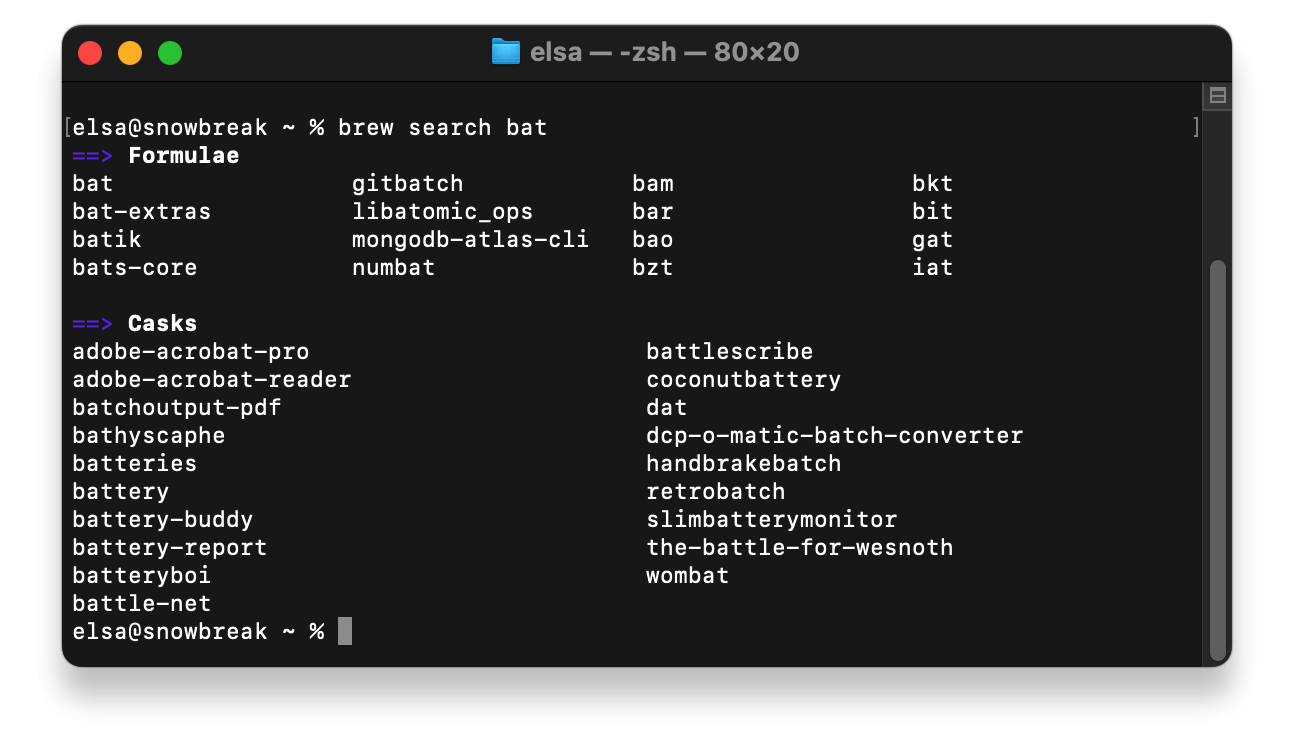Click the "Casks" heading
The image size is (1294, 729).
click(x=163, y=324)
